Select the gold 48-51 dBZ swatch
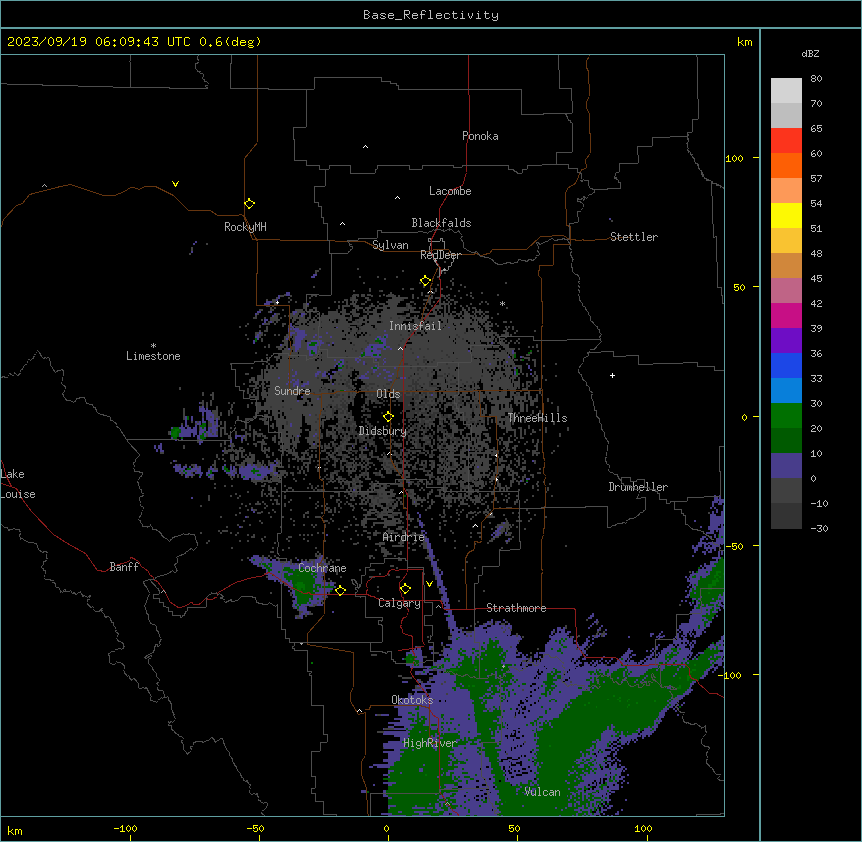This screenshot has height=842, width=862. coord(786,241)
